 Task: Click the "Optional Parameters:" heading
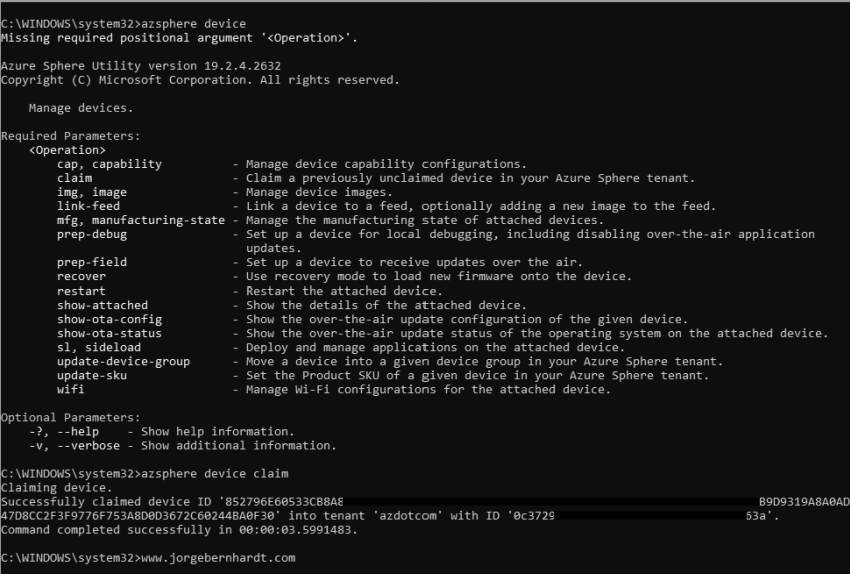coord(70,417)
